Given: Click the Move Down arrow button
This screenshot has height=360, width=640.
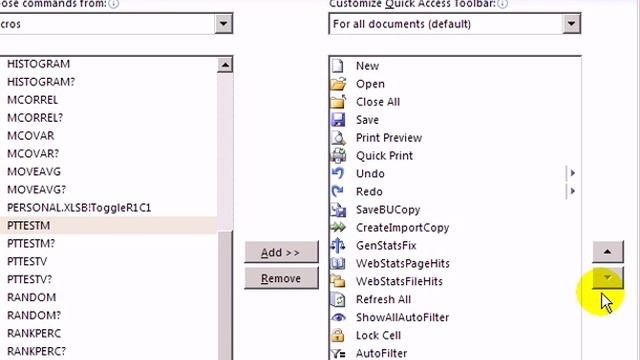Looking at the screenshot, I should click(x=608, y=278).
